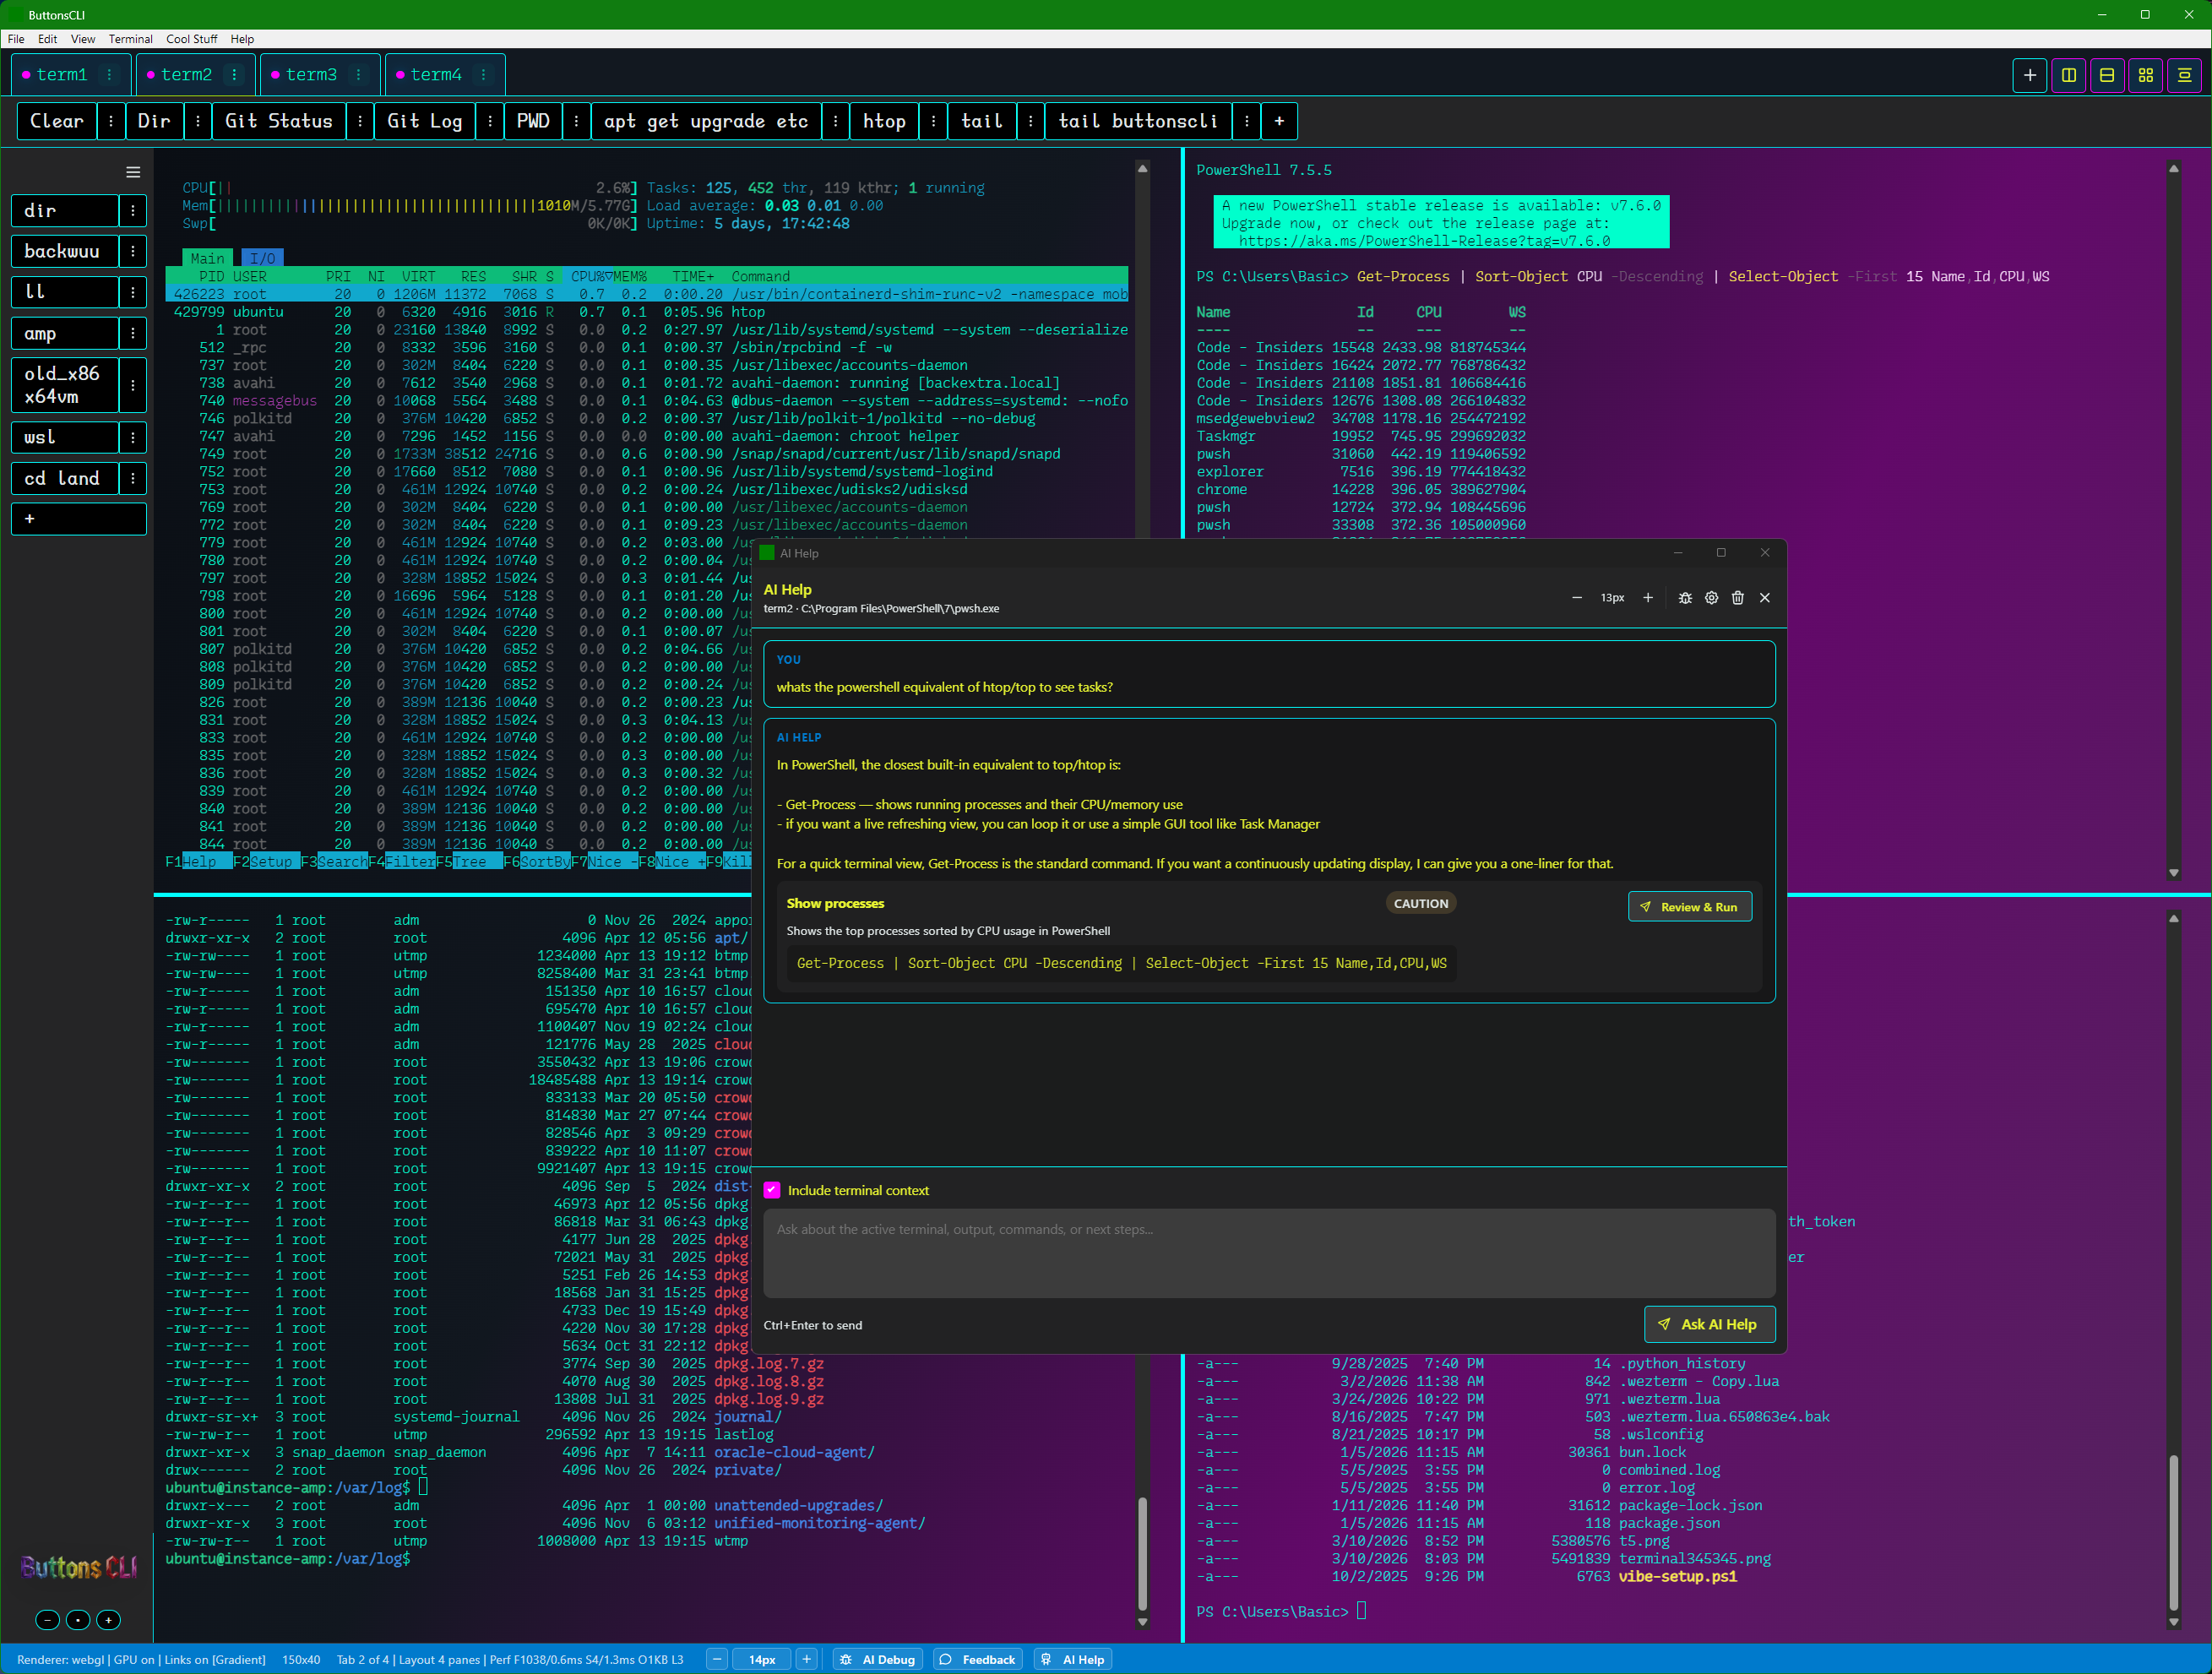Open term3 tab options menu
2212x1674 pixels.
pyautogui.click(x=358, y=75)
